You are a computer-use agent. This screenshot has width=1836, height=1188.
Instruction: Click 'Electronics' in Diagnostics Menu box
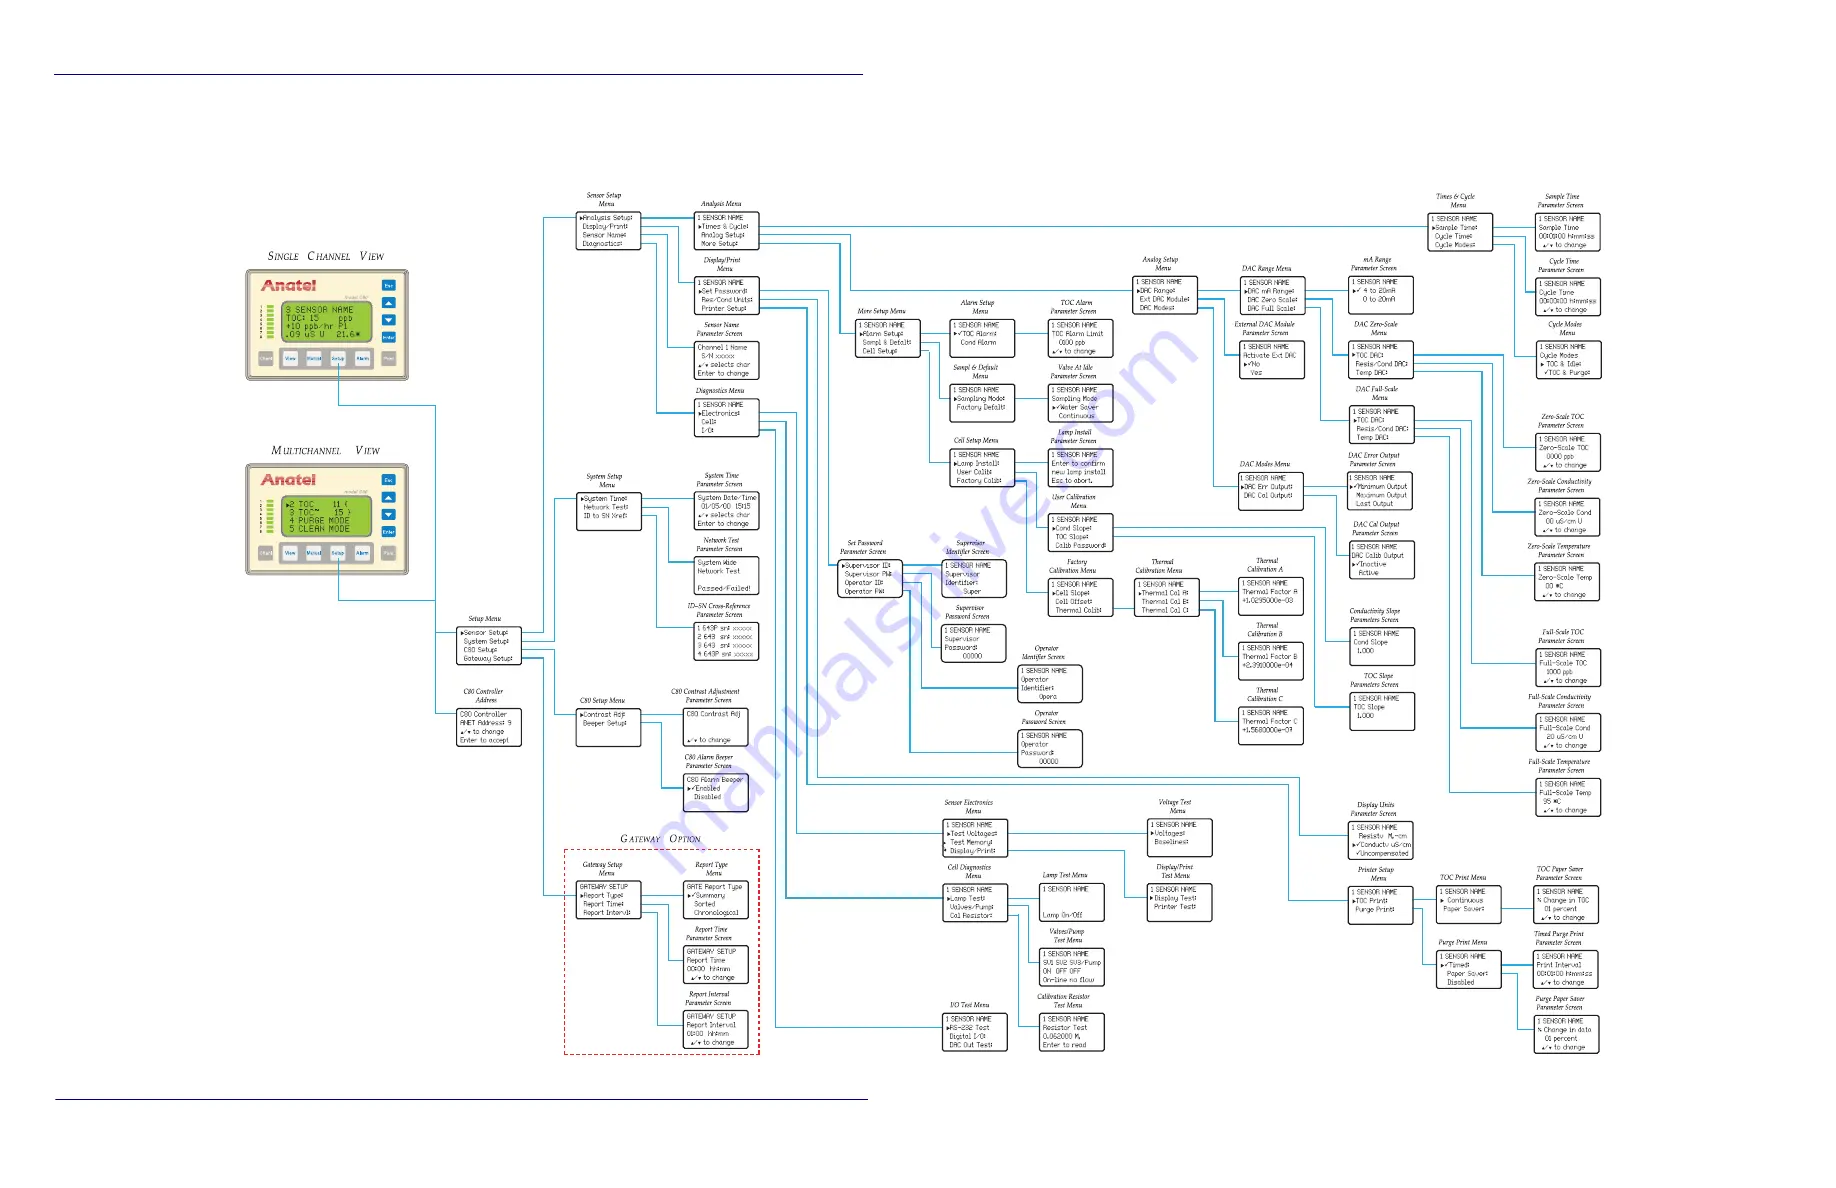pyautogui.click(x=720, y=413)
